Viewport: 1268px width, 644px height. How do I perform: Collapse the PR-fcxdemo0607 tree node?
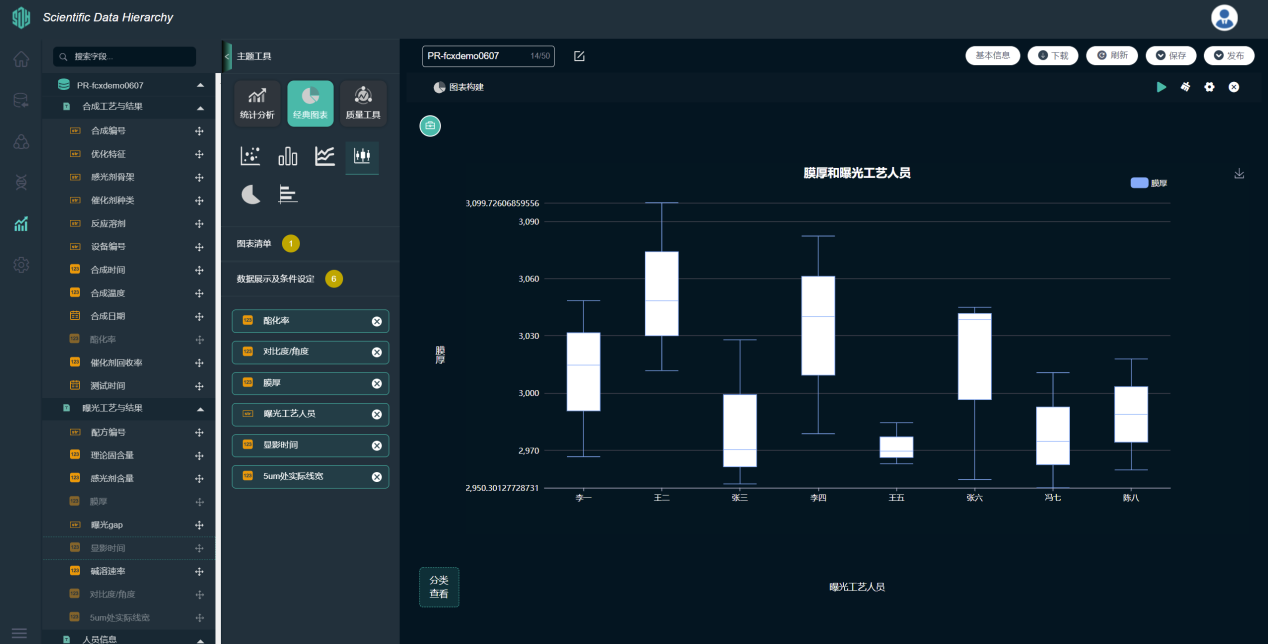tap(199, 85)
